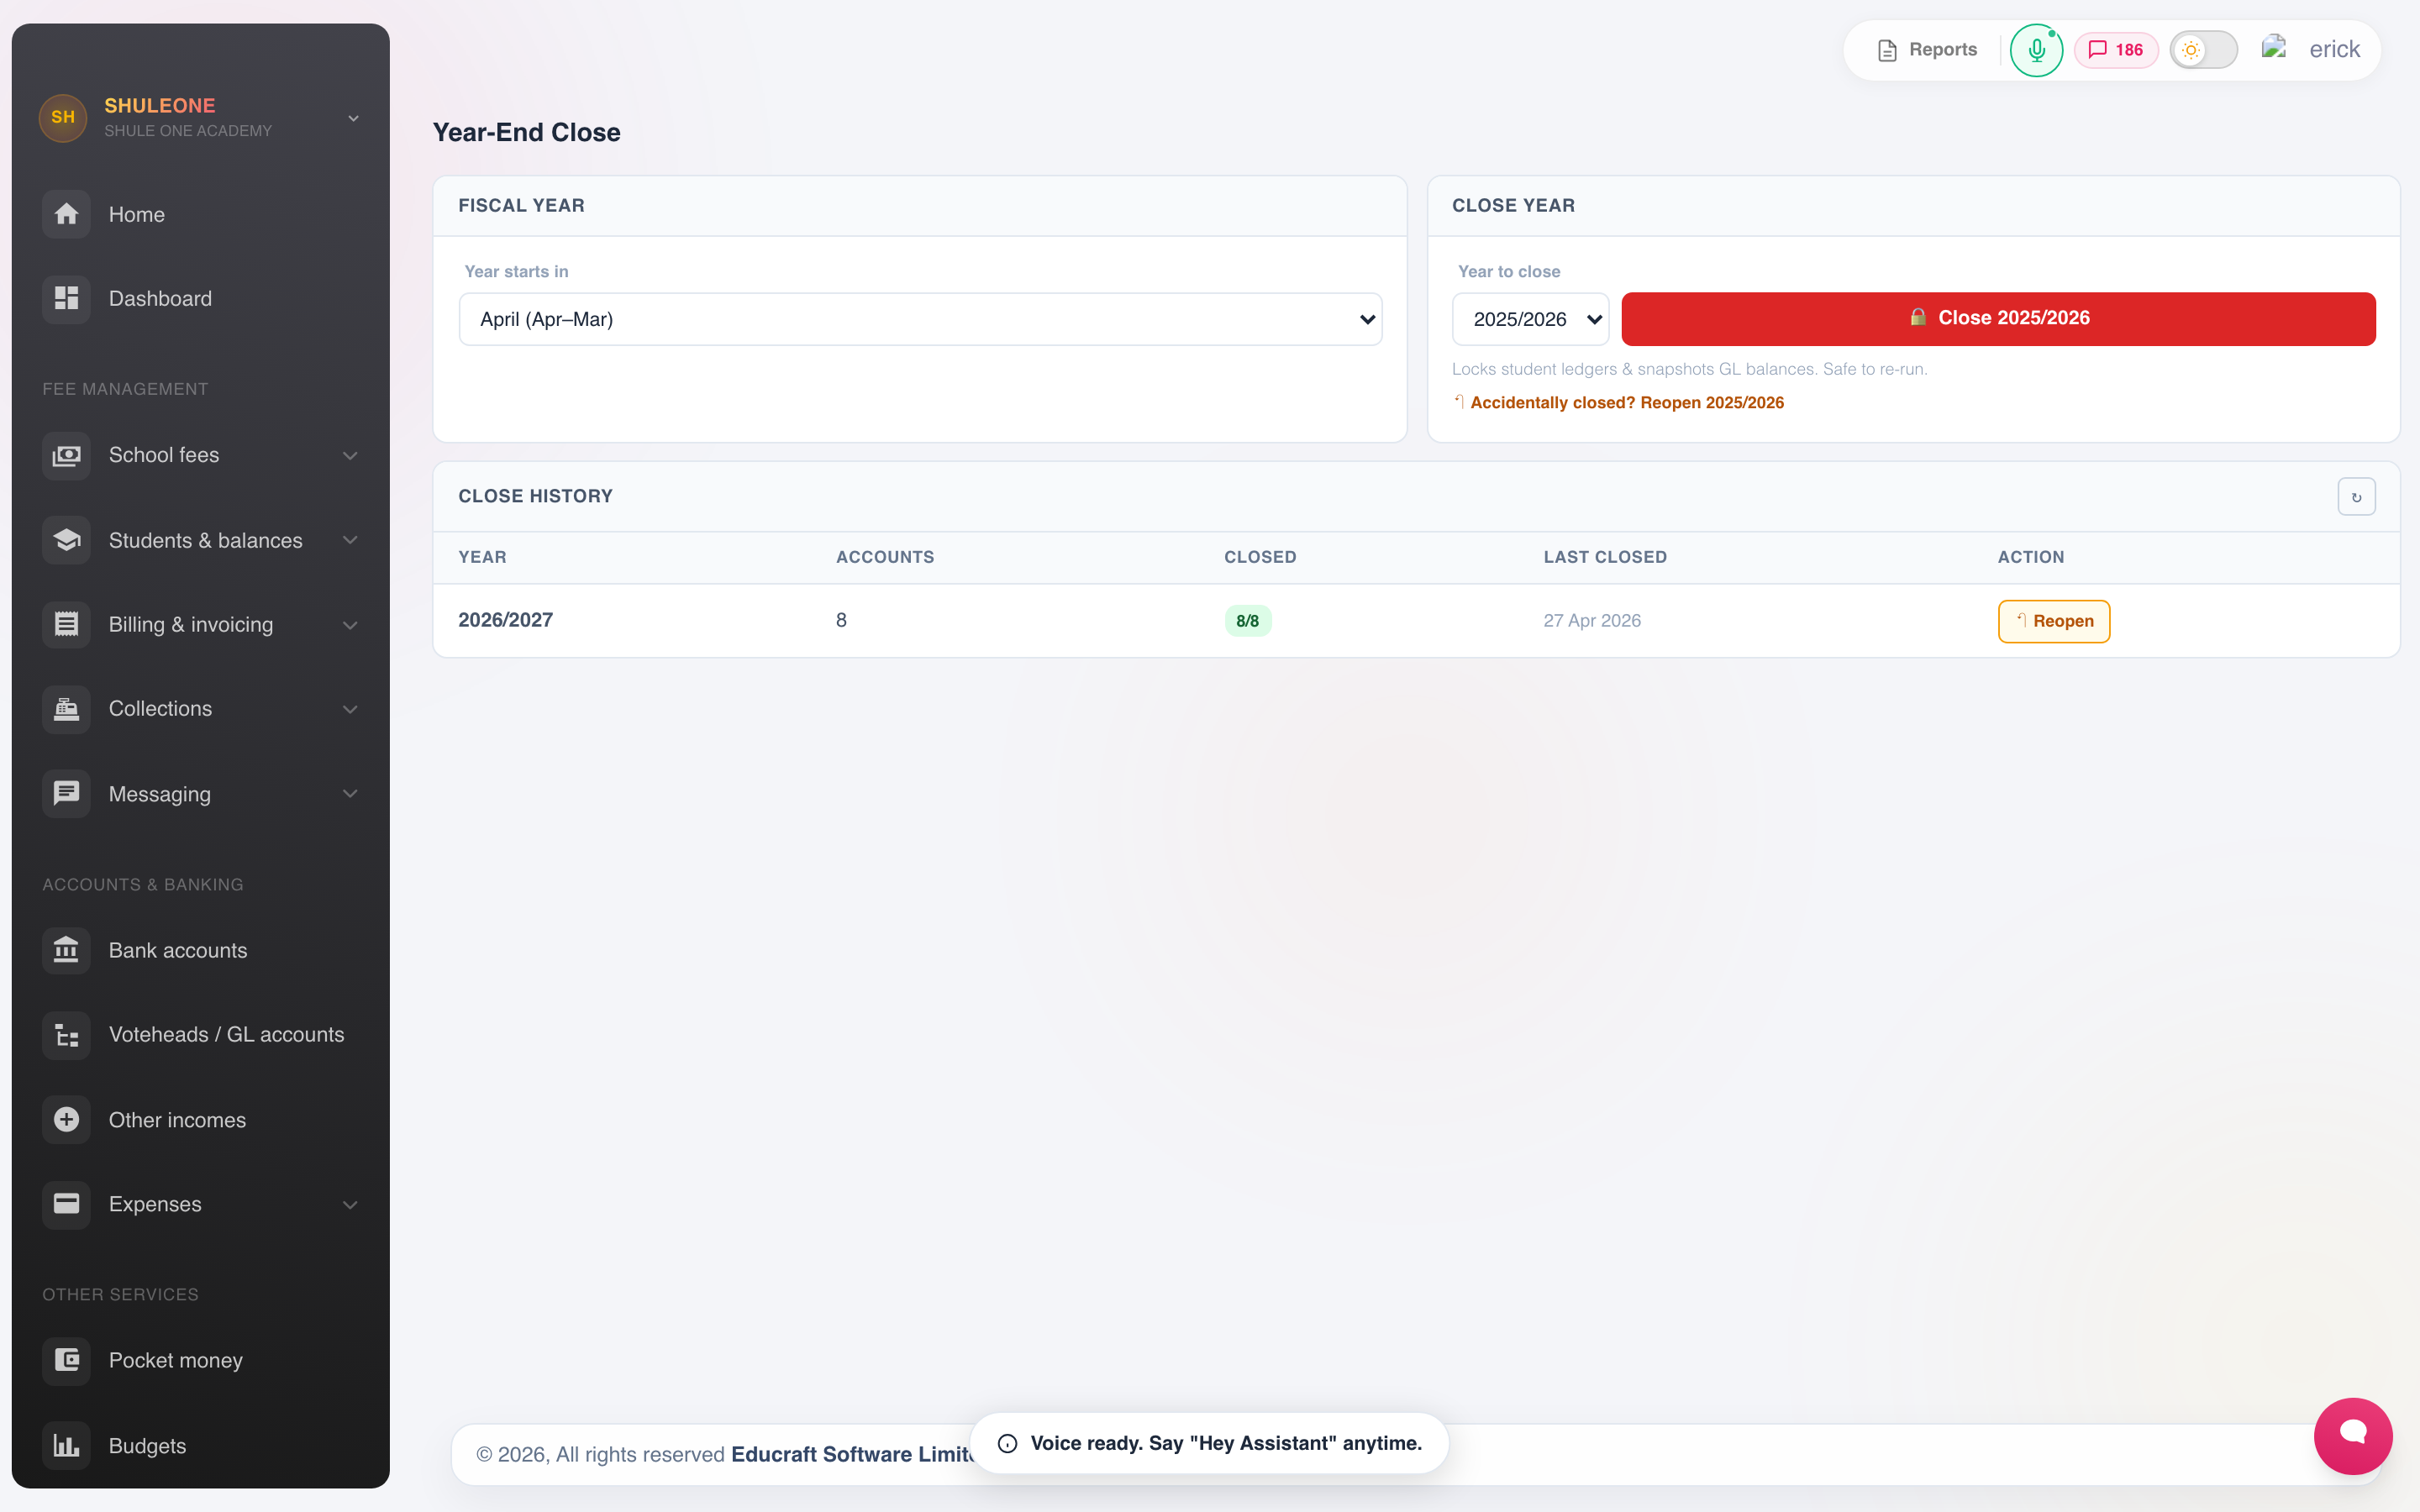Expand the Expenses submenu chevron
The width and height of the screenshot is (2420, 1512).
[350, 1205]
